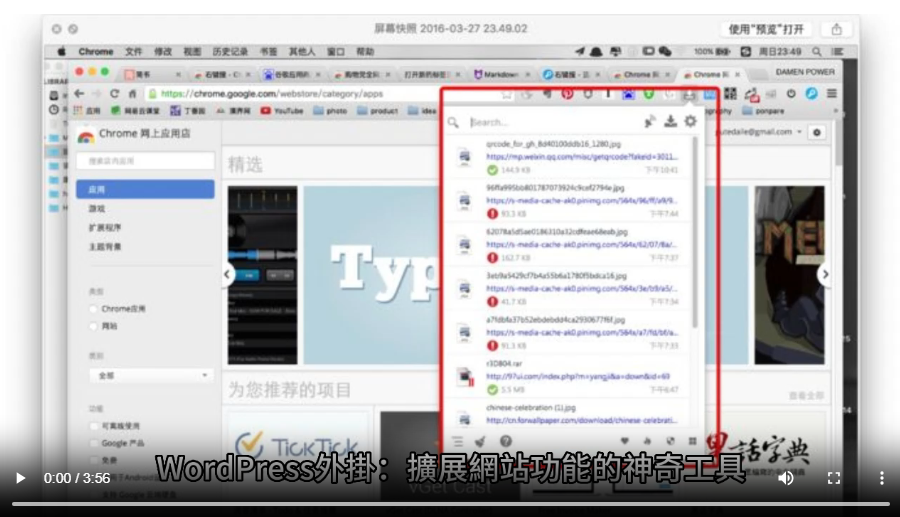Select the 网站 radio option
This screenshot has width=900, height=517.
coord(93,326)
